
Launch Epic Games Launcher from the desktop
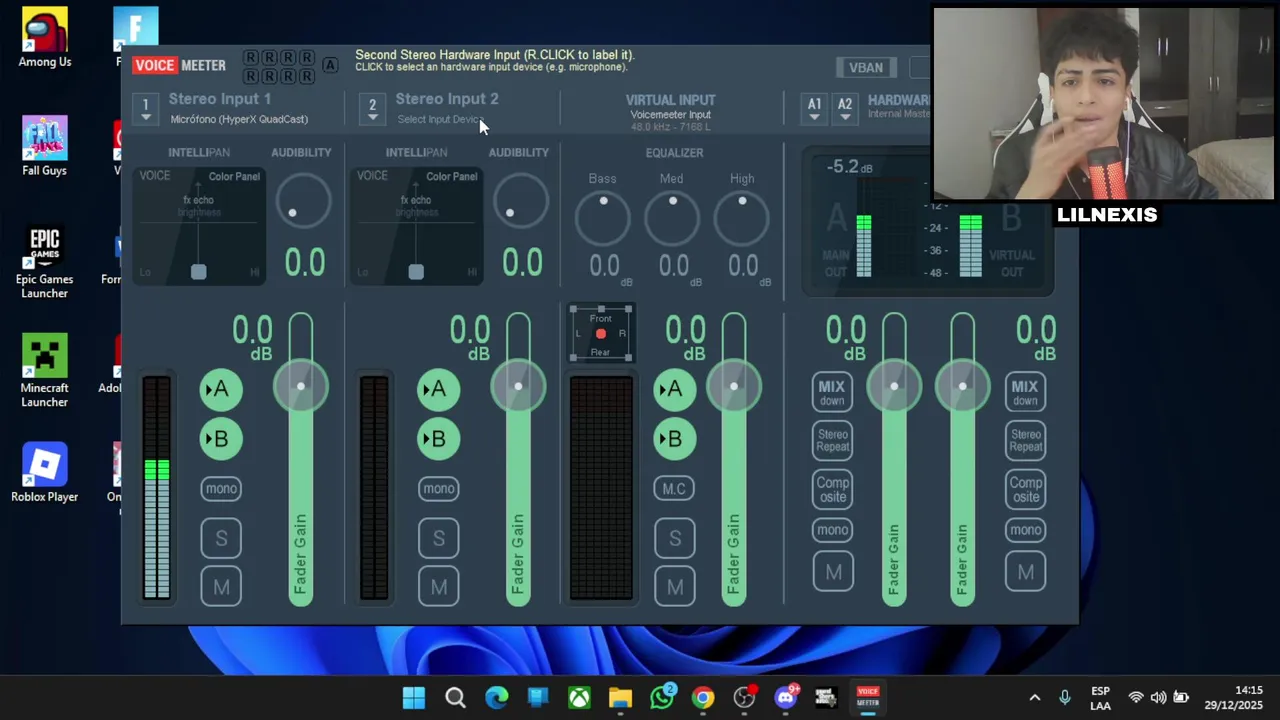point(44,262)
